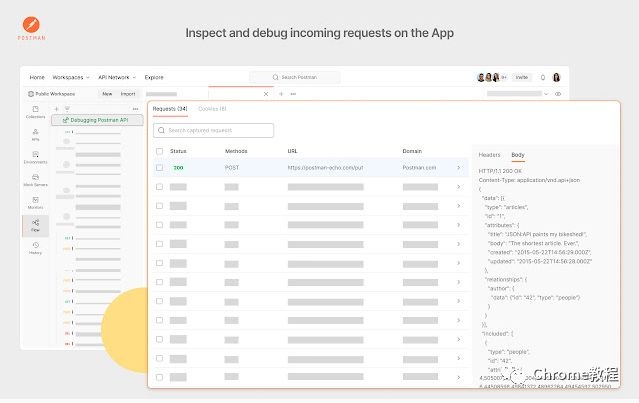Screen dimensions: 639x403
Task: Expand the Workspaces dropdown menu
Action: (x=71, y=77)
